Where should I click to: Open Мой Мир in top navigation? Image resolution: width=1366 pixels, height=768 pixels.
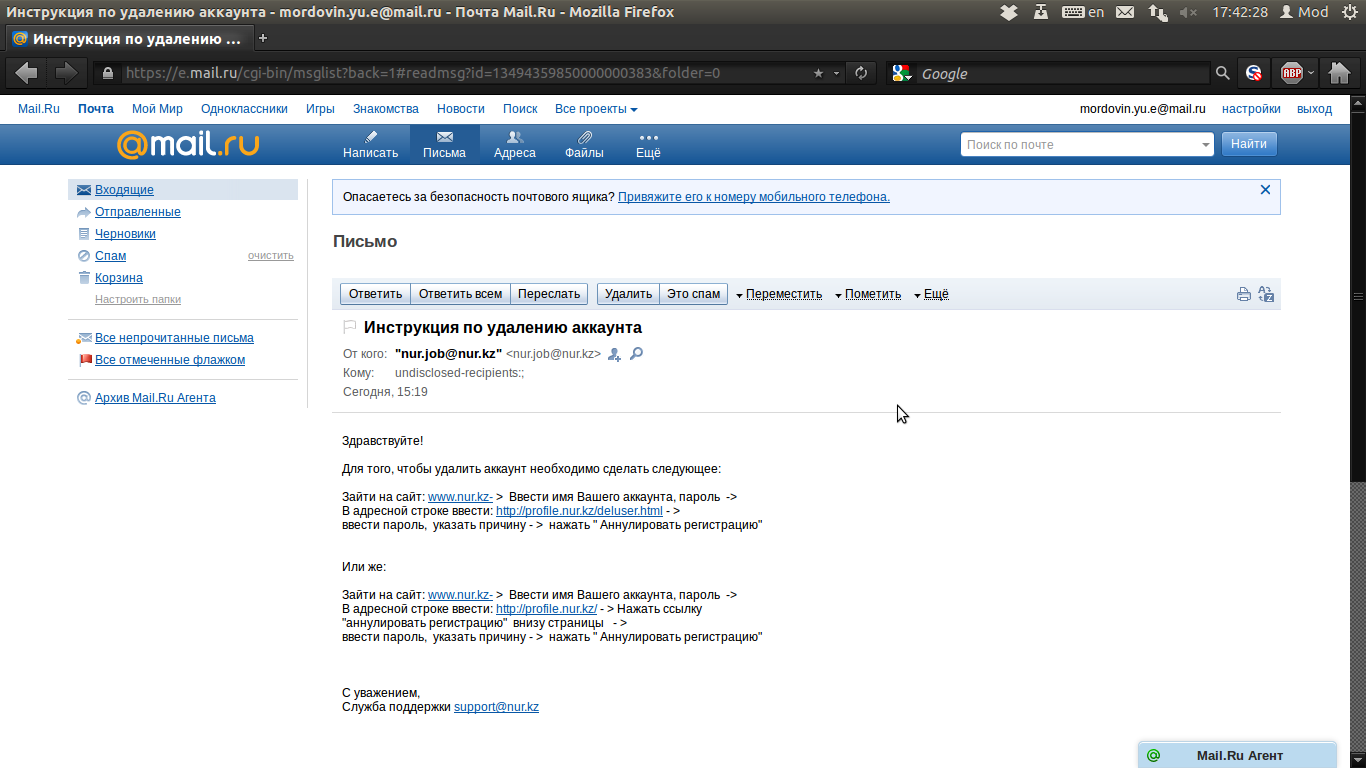click(157, 109)
